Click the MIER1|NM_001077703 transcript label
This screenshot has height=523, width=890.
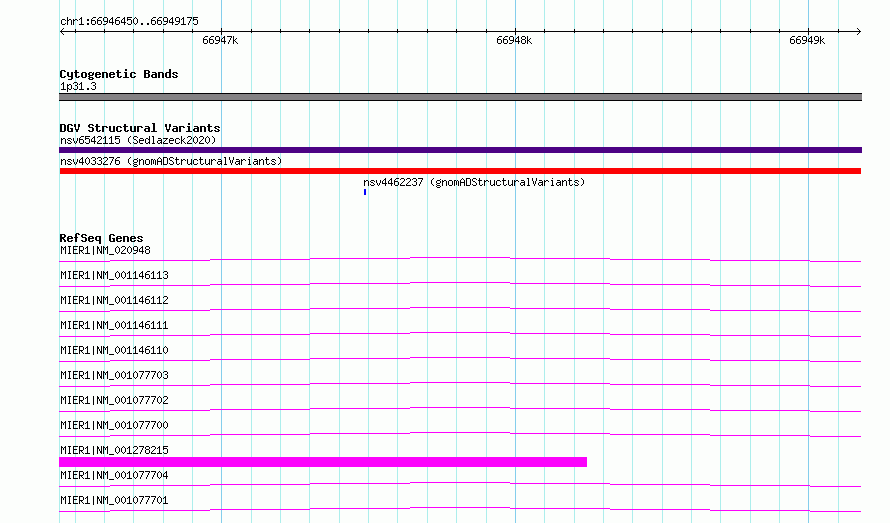tap(114, 375)
